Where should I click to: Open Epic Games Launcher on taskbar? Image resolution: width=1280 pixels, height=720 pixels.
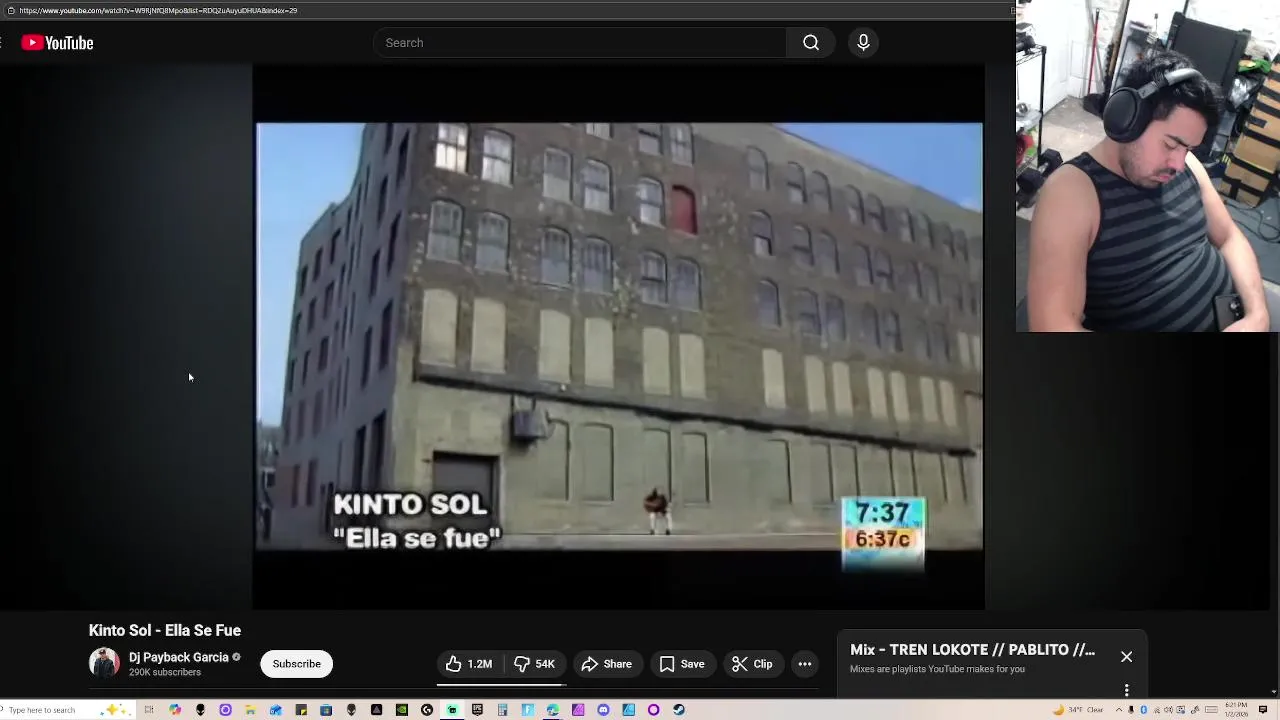[477, 710]
